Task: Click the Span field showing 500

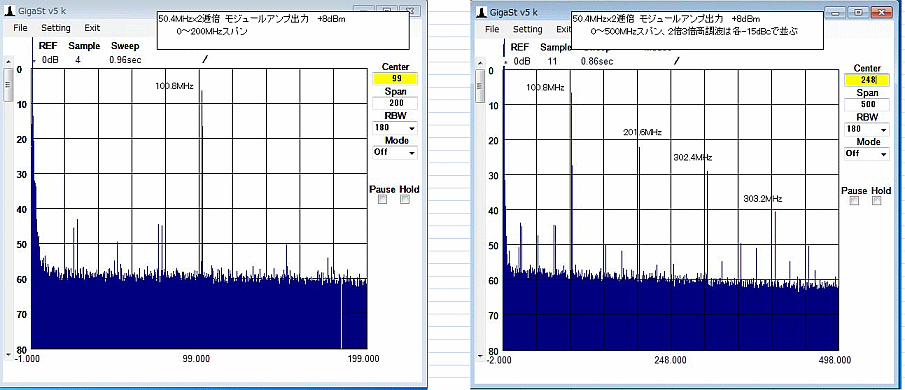Action: tap(867, 104)
